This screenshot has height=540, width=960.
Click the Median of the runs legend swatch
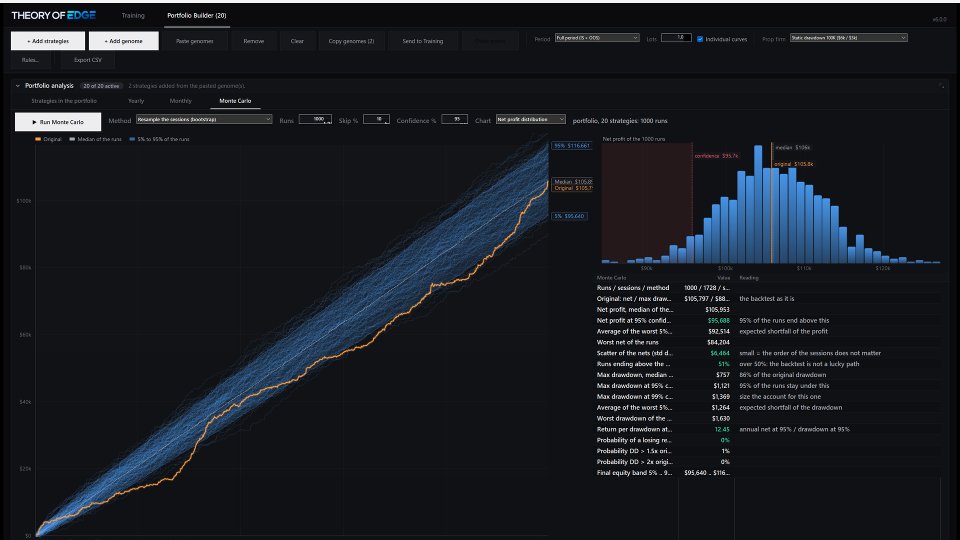click(72, 140)
